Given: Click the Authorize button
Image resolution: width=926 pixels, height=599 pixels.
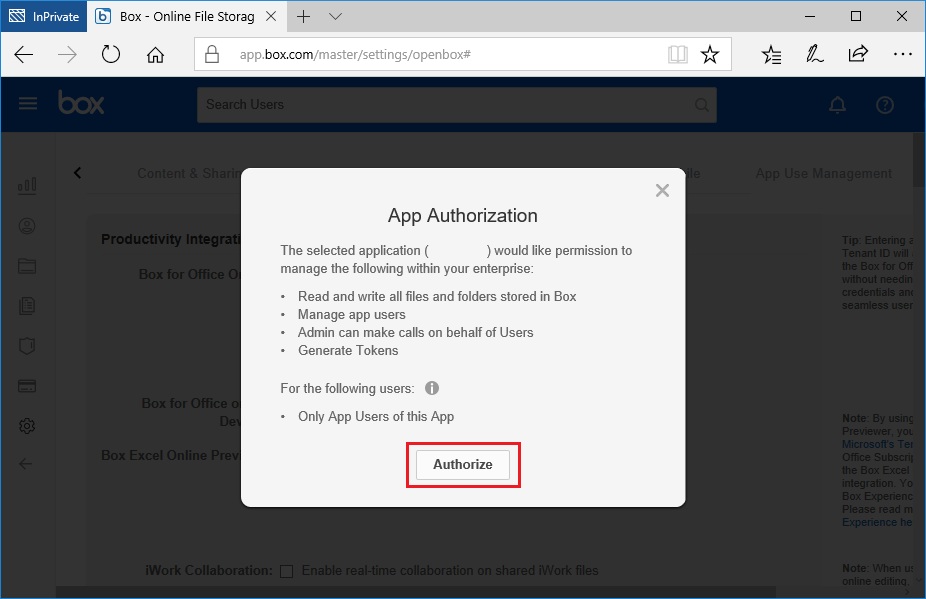Looking at the screenshot, I should (x=462, y=464).
